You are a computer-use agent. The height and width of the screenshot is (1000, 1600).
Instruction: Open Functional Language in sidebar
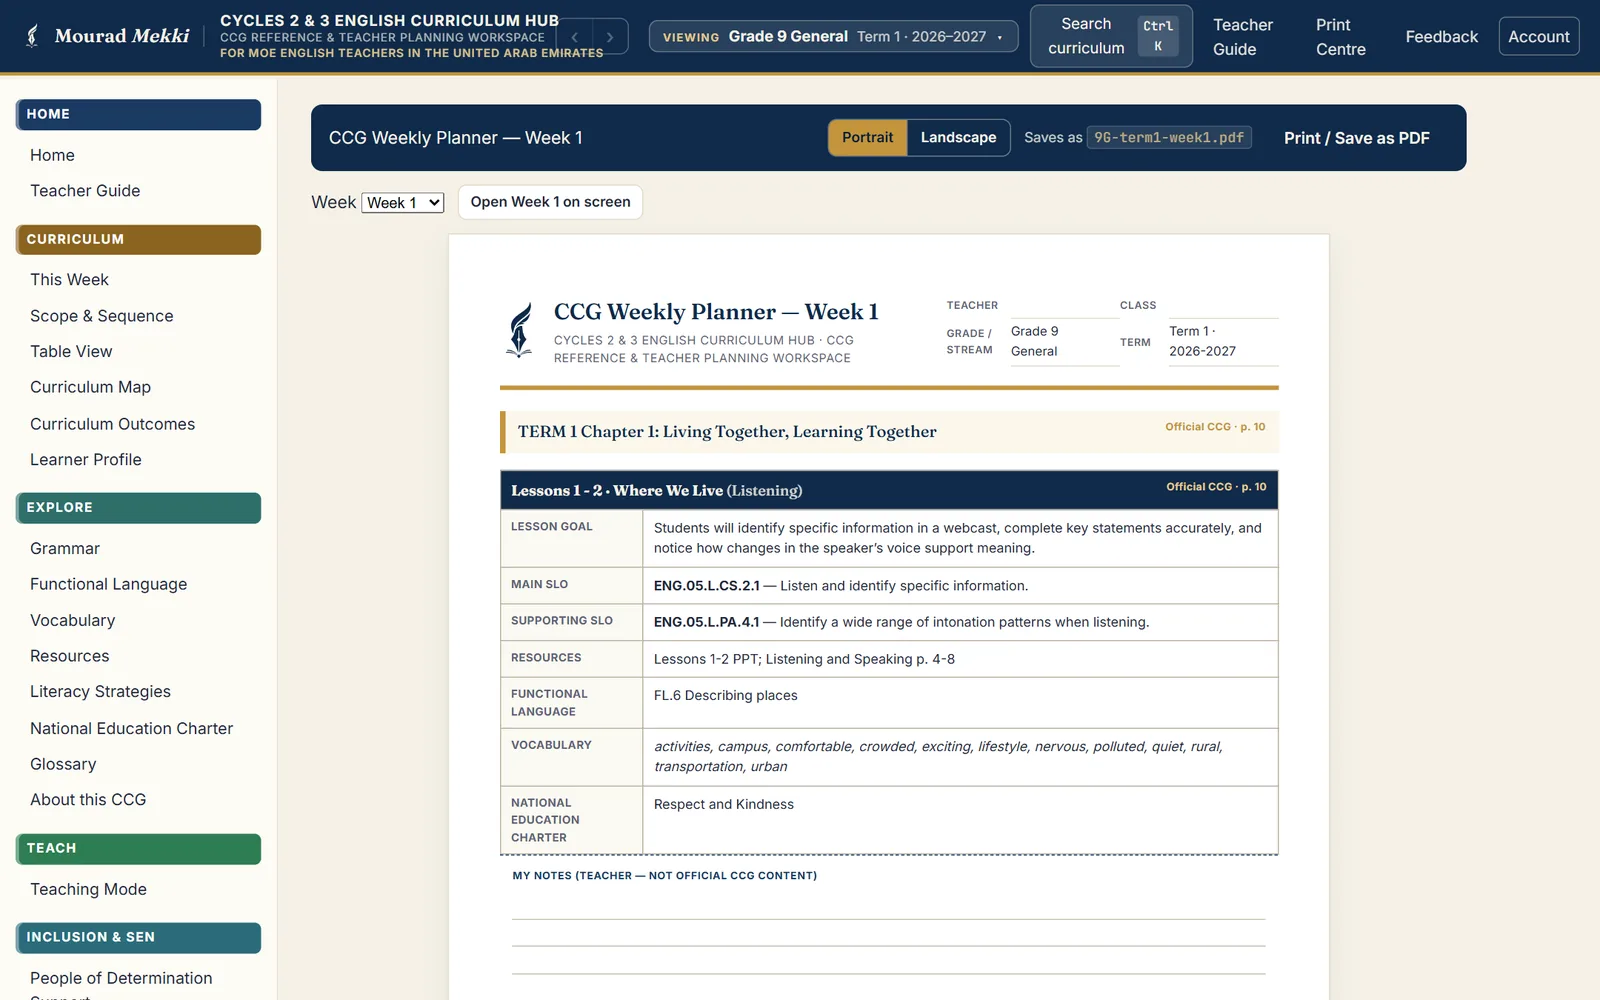[x=108, y=584]
